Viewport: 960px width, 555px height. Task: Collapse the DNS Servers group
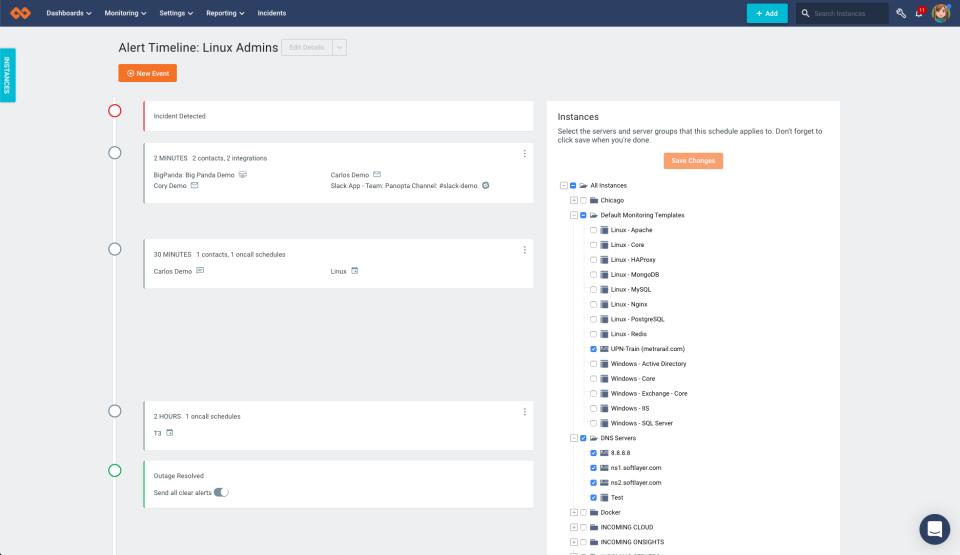(573, 438)
